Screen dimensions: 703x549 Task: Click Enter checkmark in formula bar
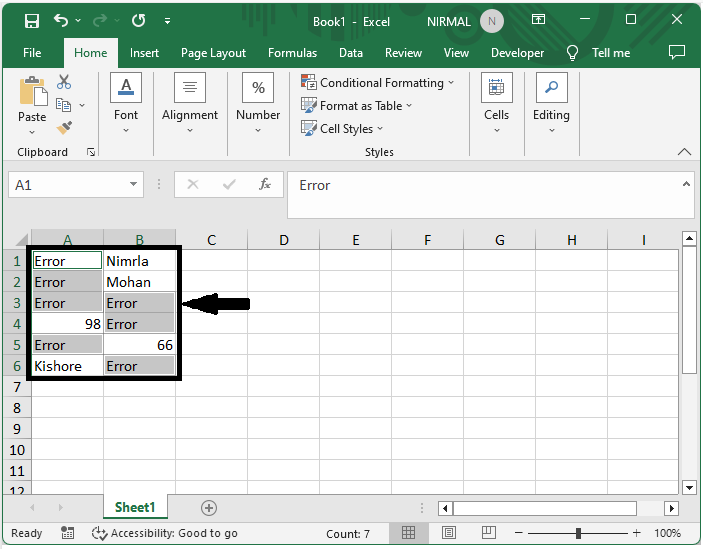[x=229, y=184]
